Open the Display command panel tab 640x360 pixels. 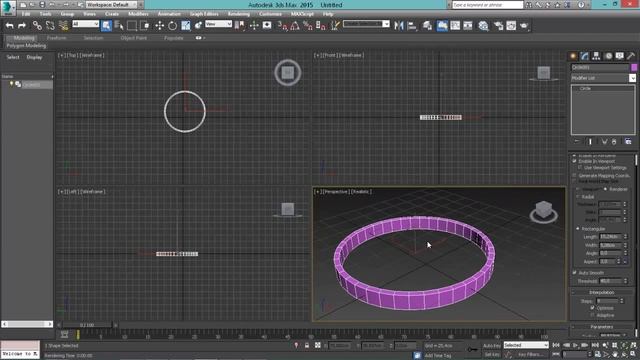tap(620, 56)
